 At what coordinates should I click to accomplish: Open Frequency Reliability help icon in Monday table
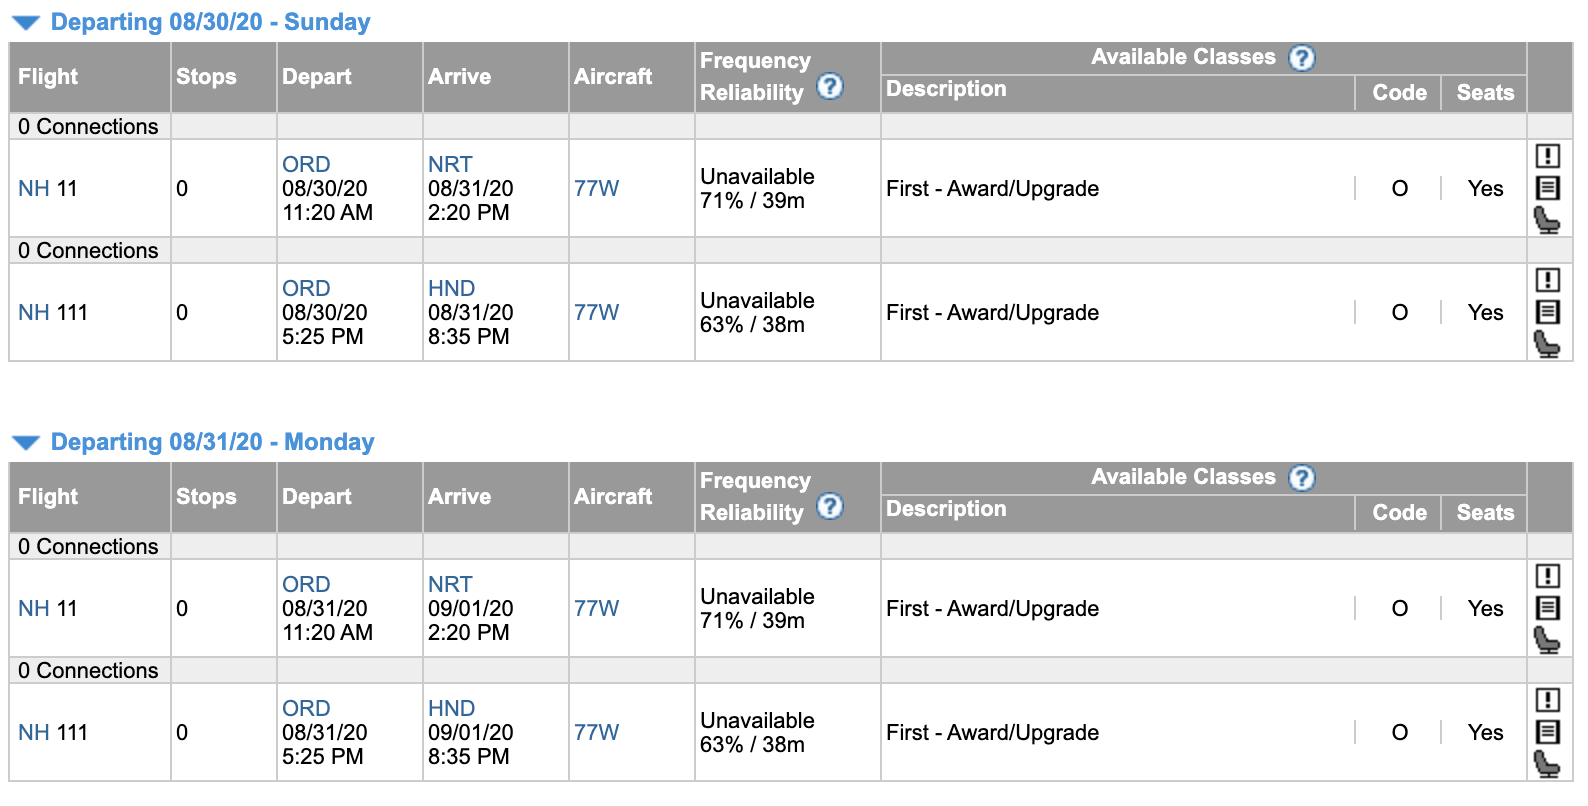[829, 507]
